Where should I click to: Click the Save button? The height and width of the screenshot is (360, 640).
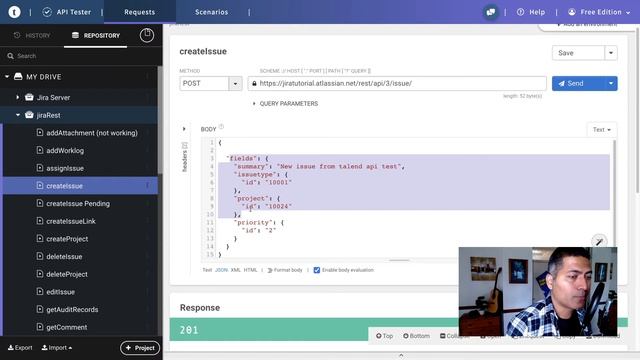pos(578,53)
